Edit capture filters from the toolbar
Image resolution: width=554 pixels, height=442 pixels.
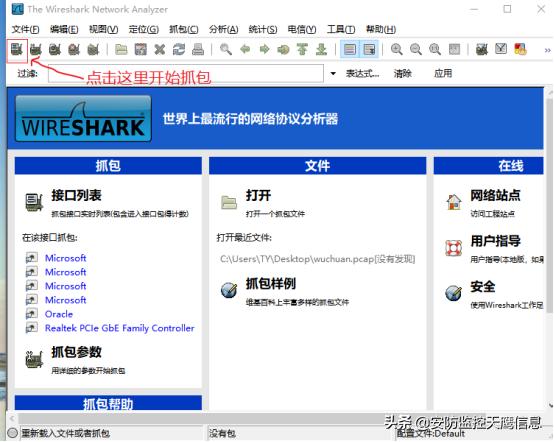click(x=482, y=49)
